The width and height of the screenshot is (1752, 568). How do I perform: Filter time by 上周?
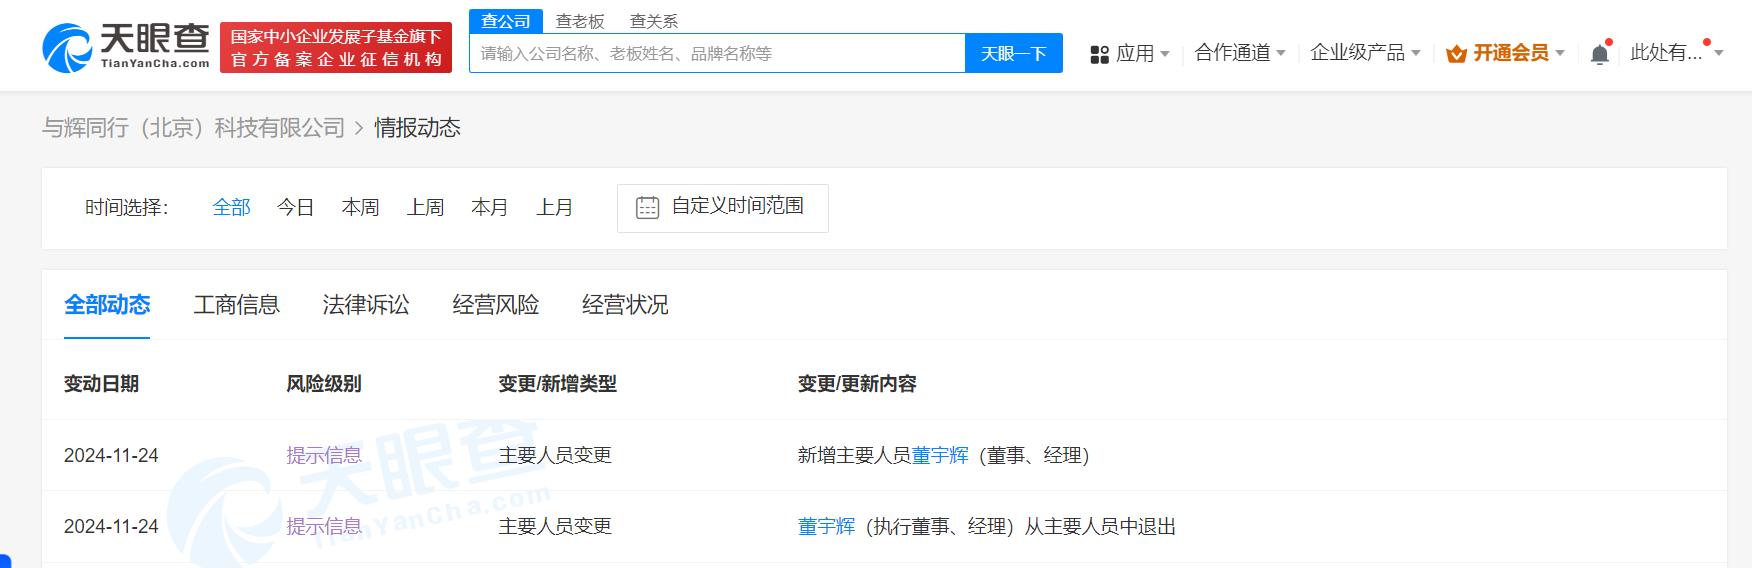tap(425, 207)
